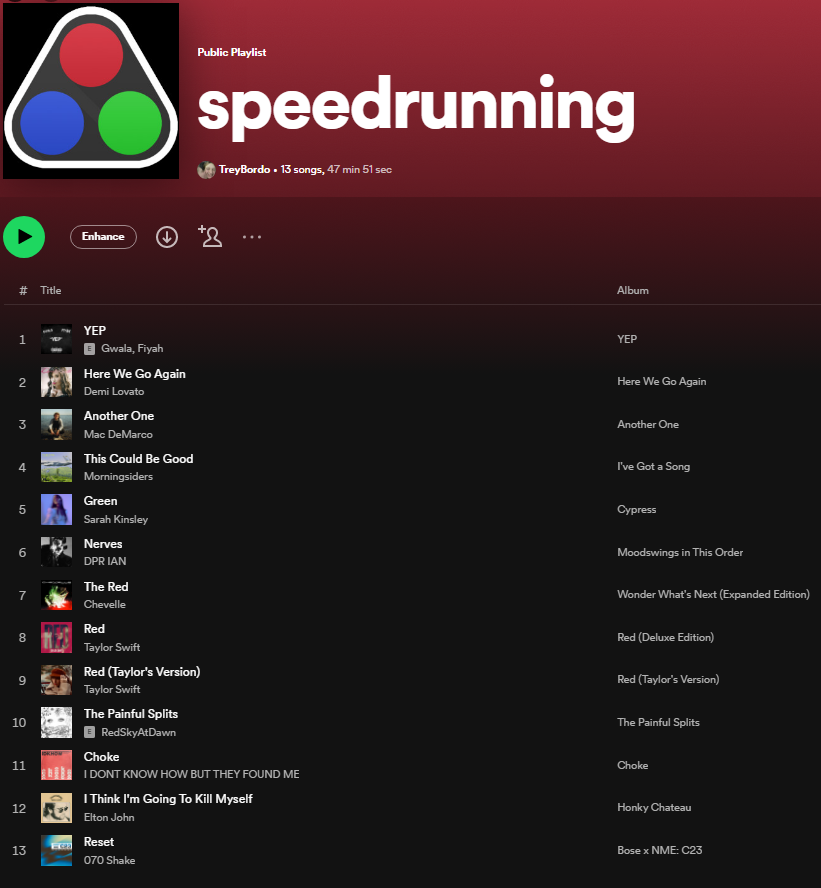The width and height of the screenshot is (821, 888).
Task: Open the Cypress album
Action: [x=636, y=509]
